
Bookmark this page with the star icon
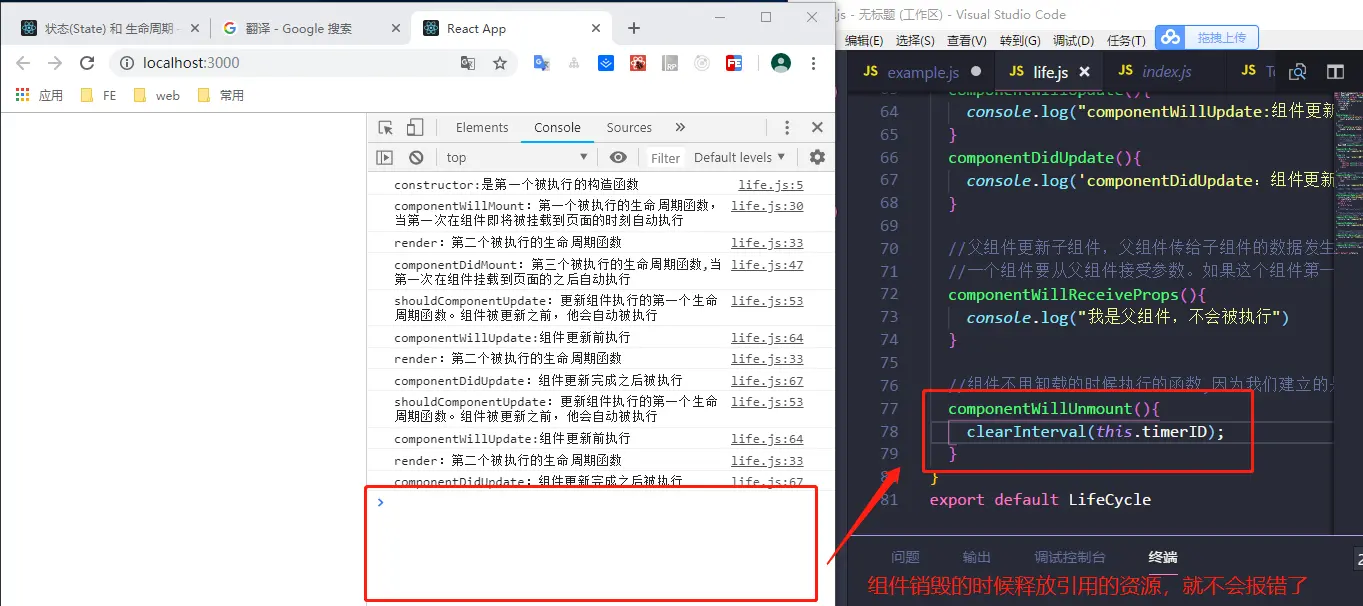500,63
